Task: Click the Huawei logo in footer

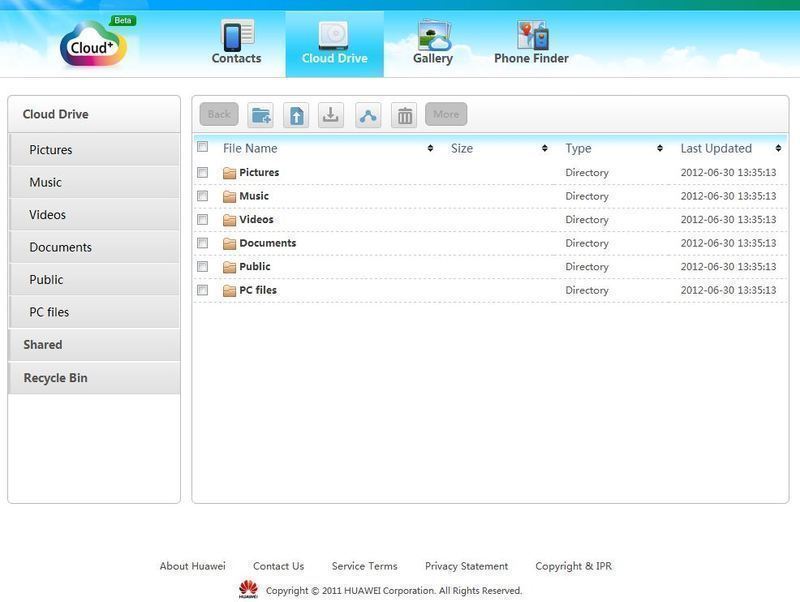Action: [x=248, y=589]
